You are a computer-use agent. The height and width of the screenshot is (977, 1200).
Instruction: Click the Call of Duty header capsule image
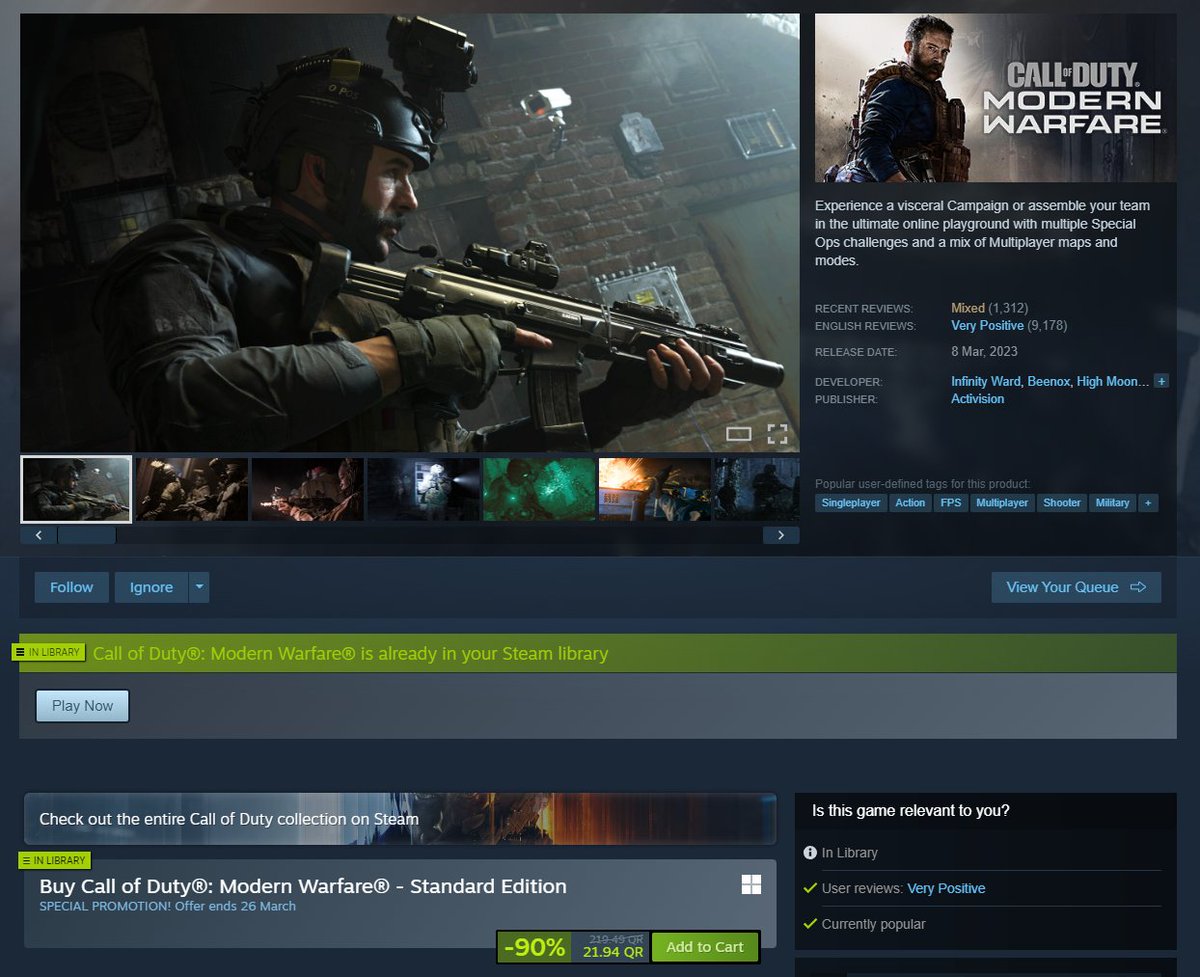pos(996,98)
